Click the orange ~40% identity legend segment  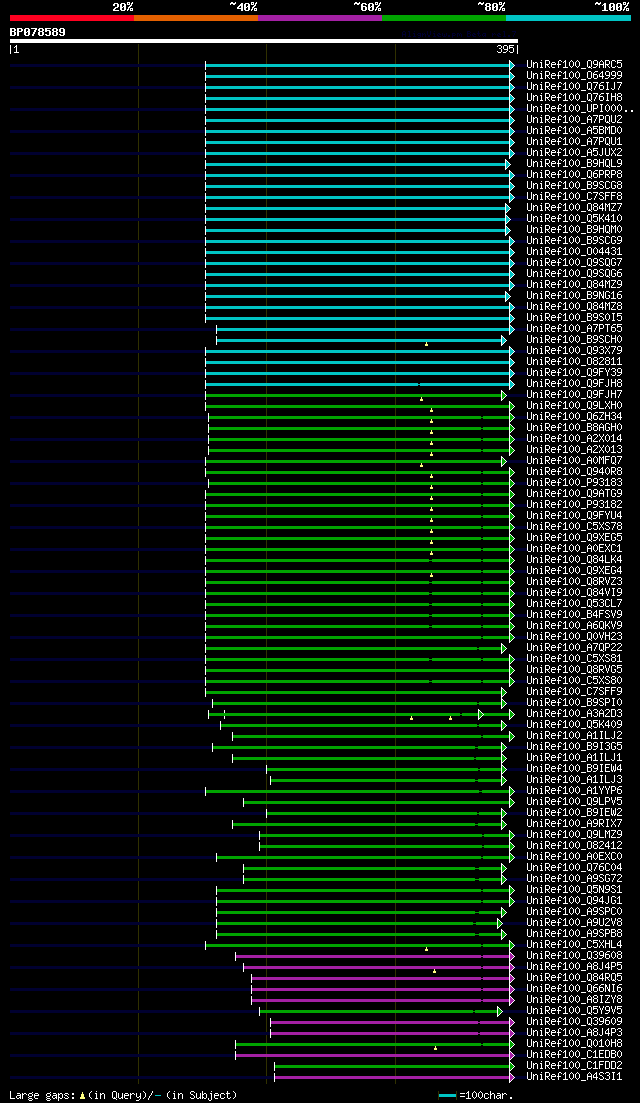click(x=196, y=18)
